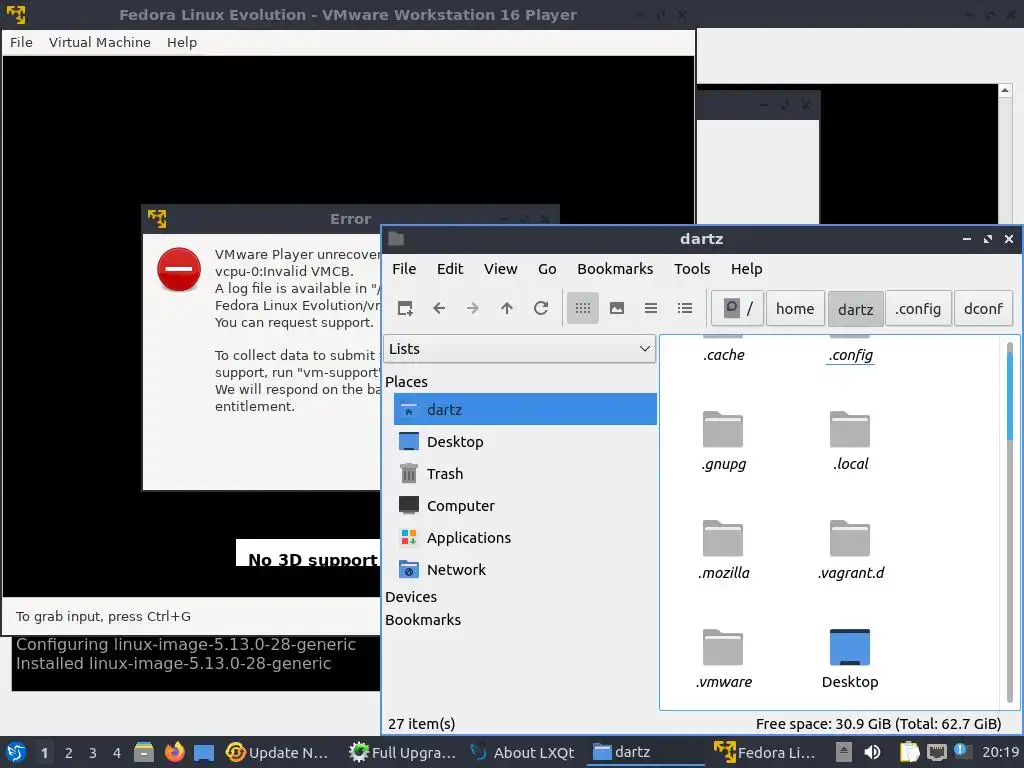Open the LXQt application menu
Viewport: 1024px width, 768px height.
click(x=16, y=752)
